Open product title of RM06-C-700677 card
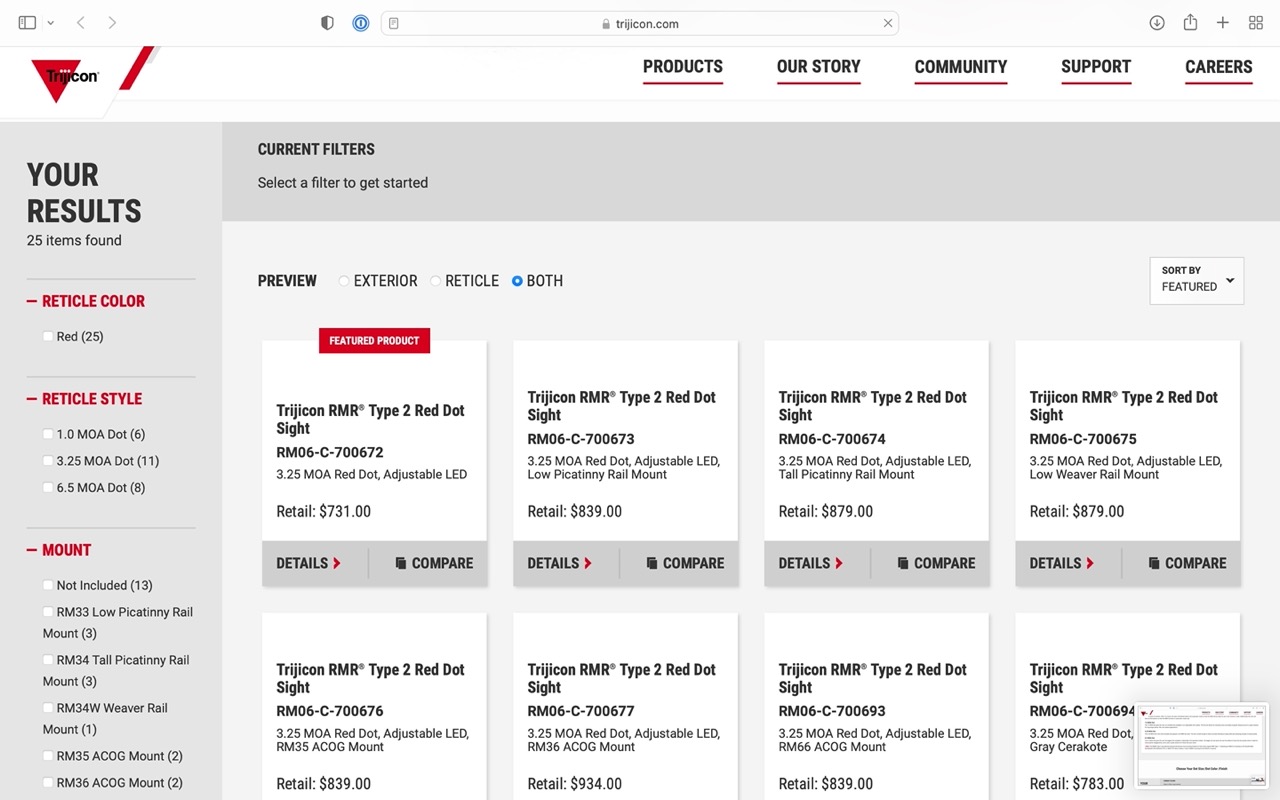This screenshot has height=800, width=1280. [622, 678]
